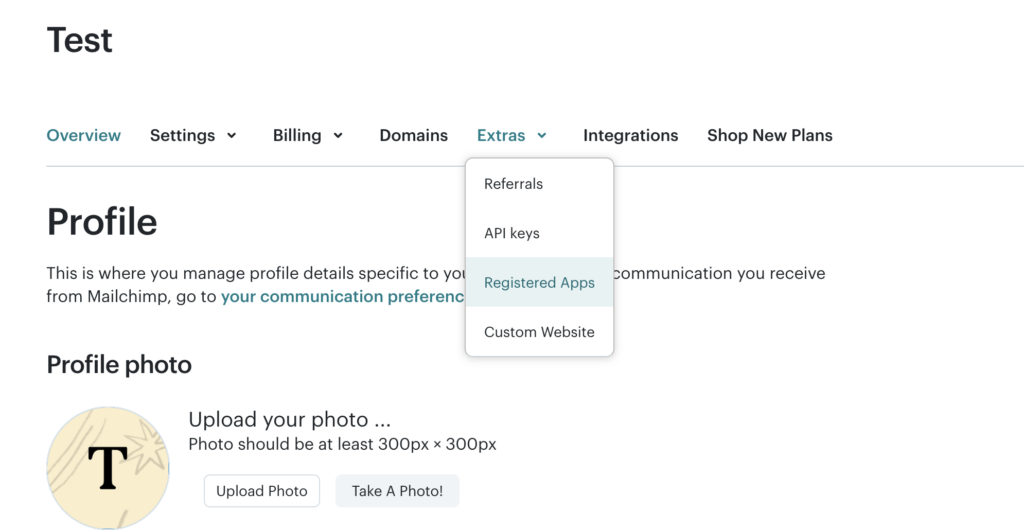Expand the chevron next to Billing
The height and width of the screenshot is (530, 1024).
(338, 135)
